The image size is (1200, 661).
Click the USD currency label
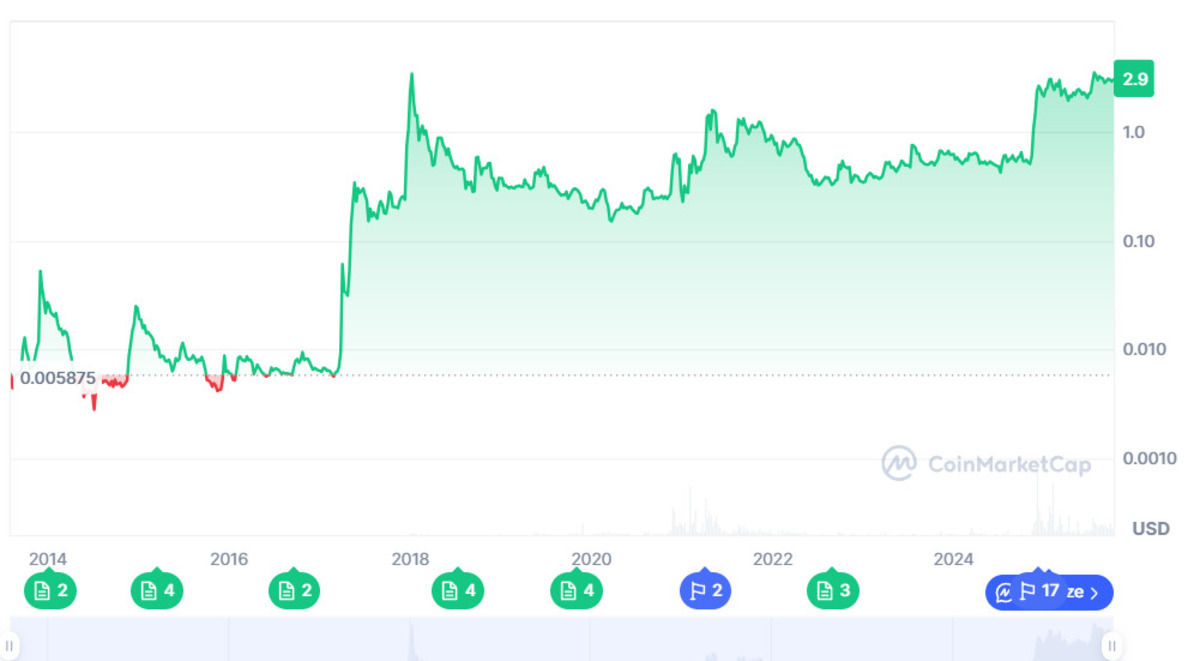coord(1150,528)
